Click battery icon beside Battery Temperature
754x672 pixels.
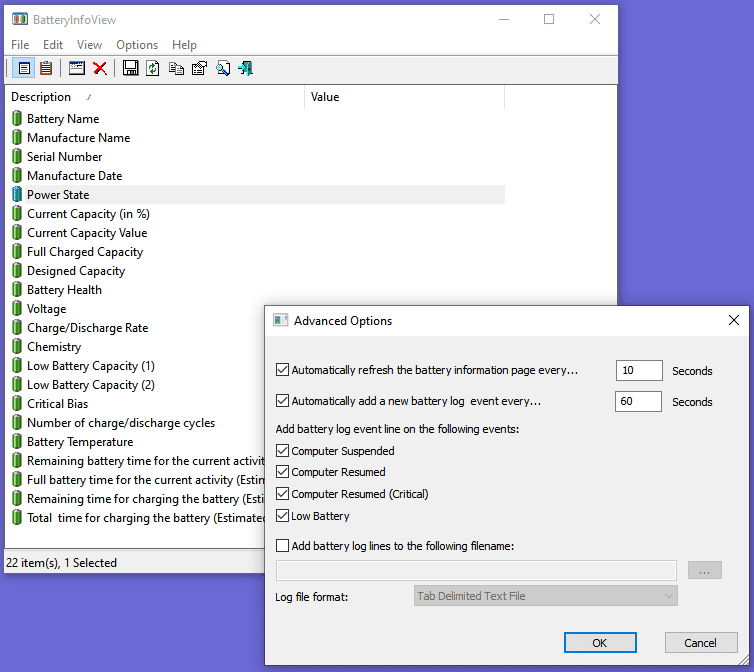[17, 442]
